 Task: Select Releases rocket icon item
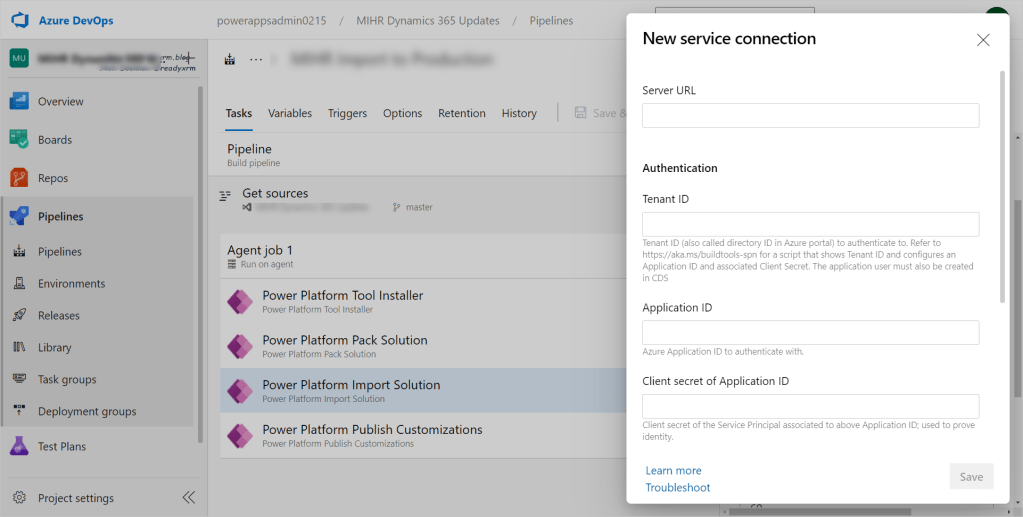pyautogui.click(x=58, y=315)
